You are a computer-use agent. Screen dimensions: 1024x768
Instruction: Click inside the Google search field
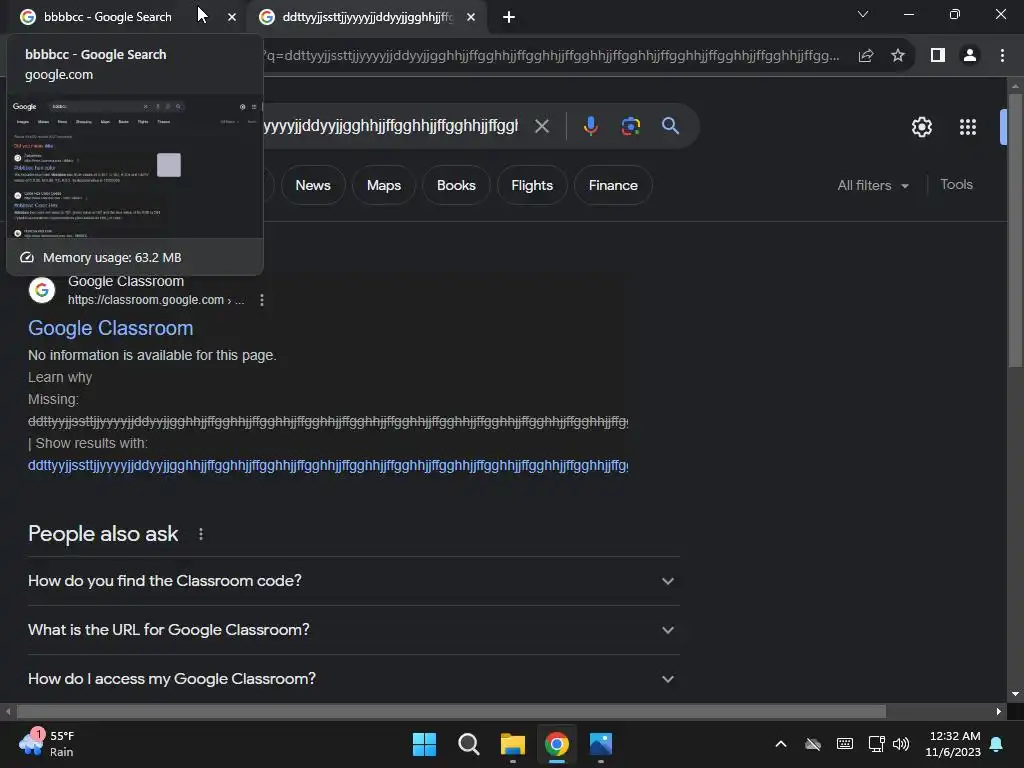[392, 125]
